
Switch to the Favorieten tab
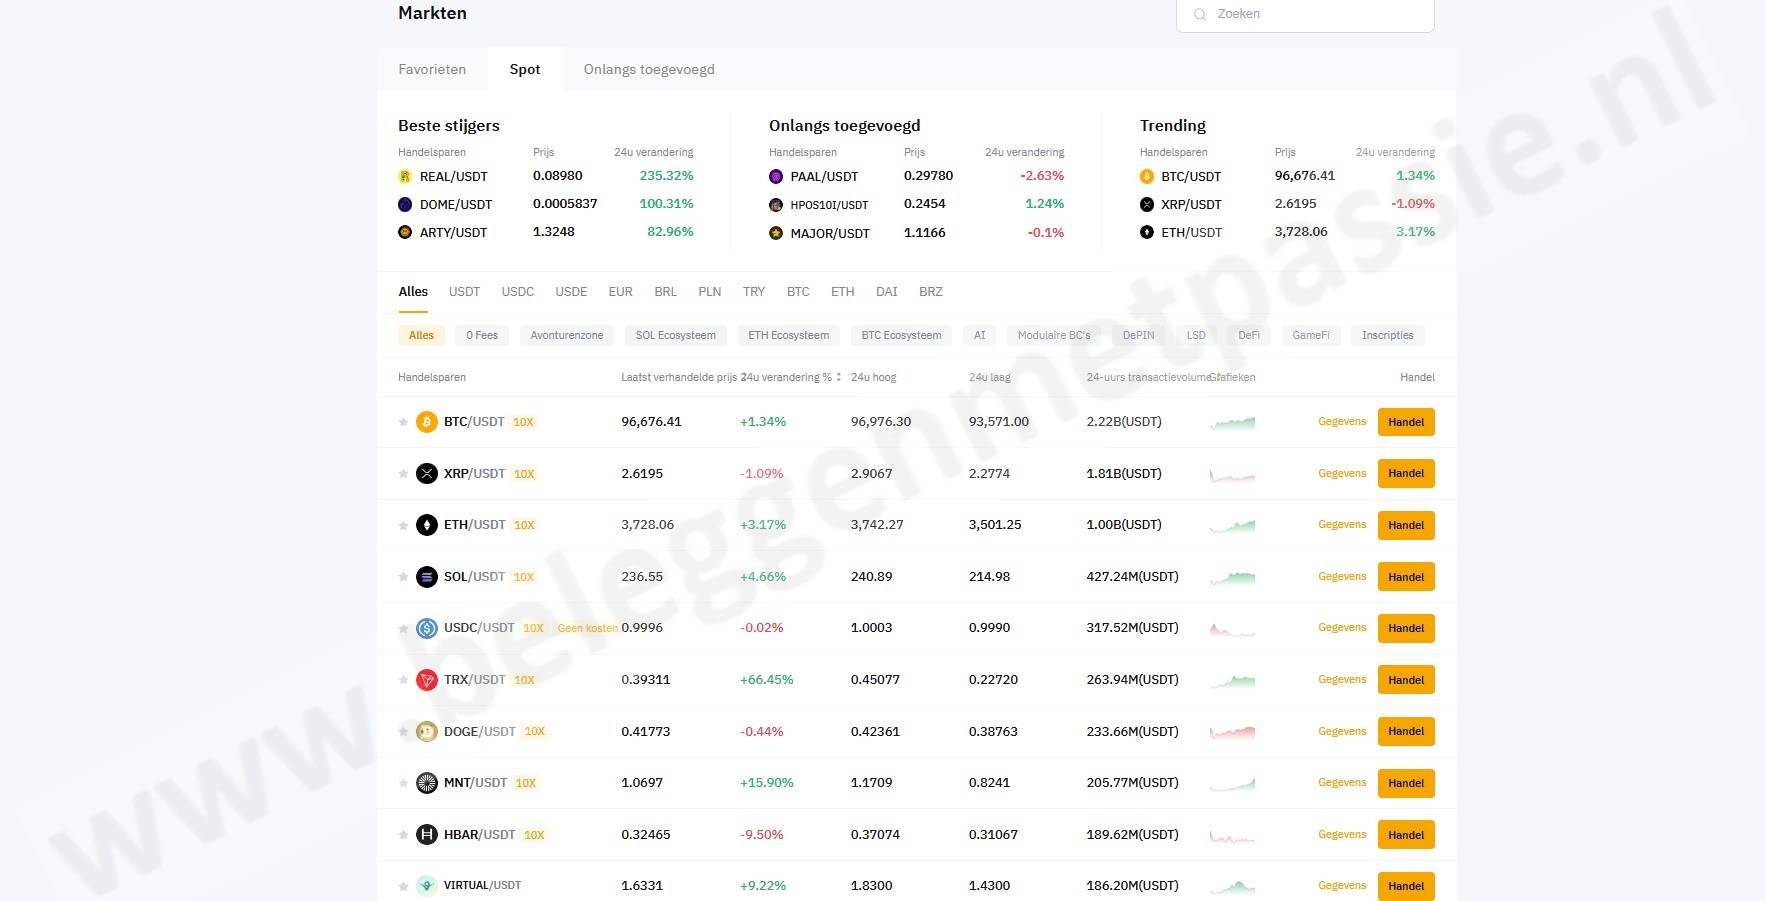[x=432, y=70]
